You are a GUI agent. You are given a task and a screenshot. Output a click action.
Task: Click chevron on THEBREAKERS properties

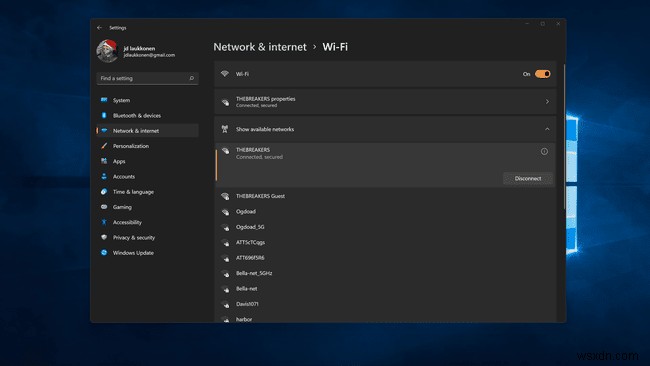pos(547,102)
